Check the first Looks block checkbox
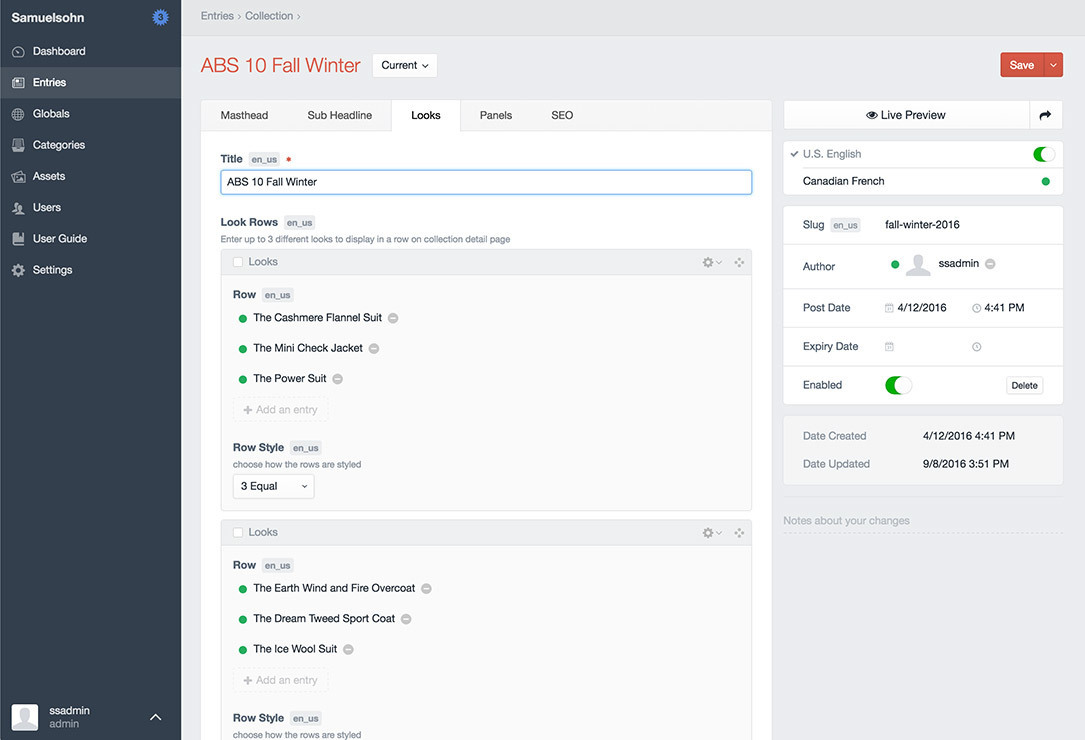Image resolution: width=1085 pixels, height=740 pixels. coord(238,262)
